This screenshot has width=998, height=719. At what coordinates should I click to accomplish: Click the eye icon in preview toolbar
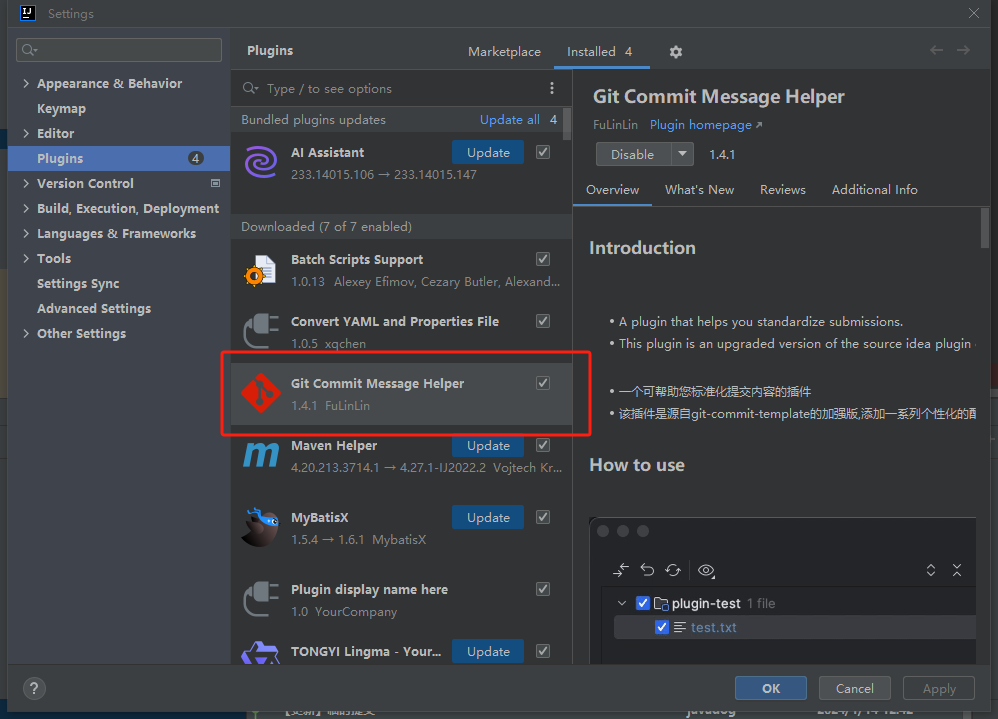706,570
